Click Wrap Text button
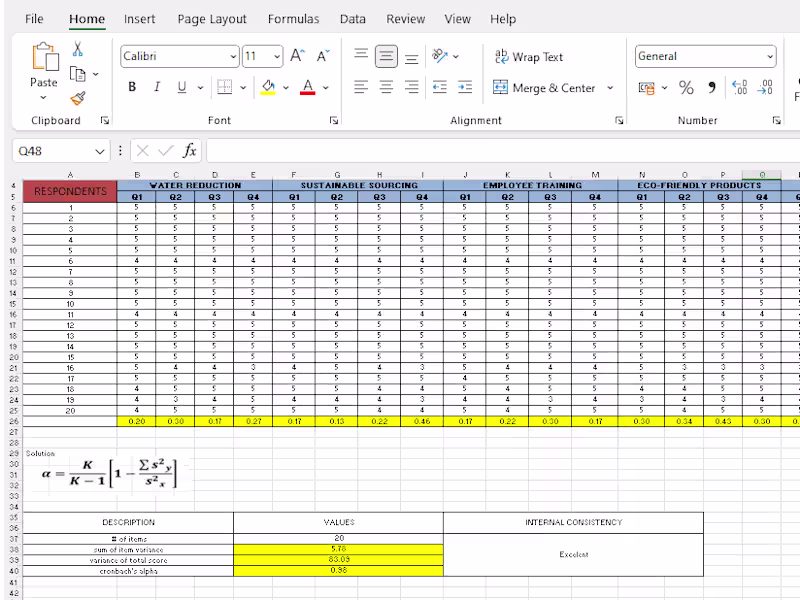This screenshot has width=800, height=600. point(529,57)
